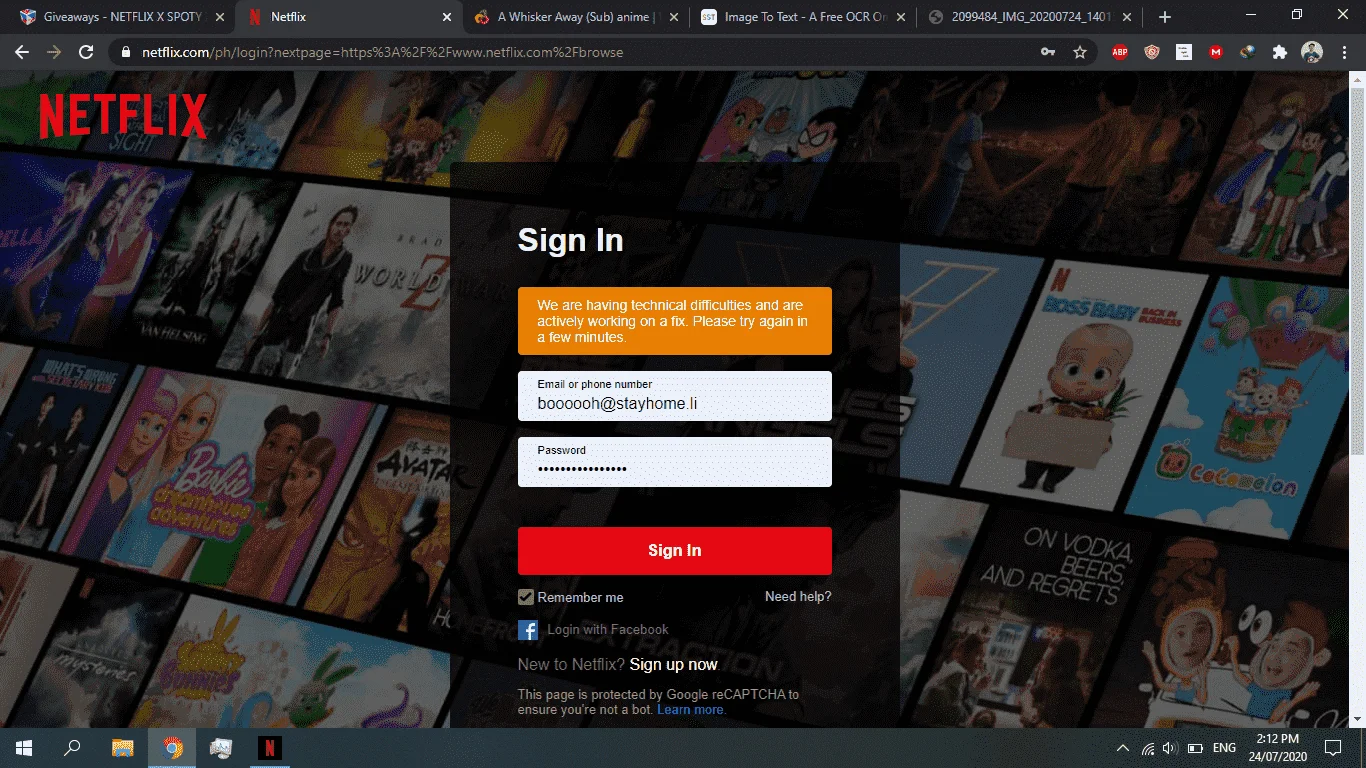Click the Facebook logo icon
Screen dimensions: 1366x768
(528, 630)
